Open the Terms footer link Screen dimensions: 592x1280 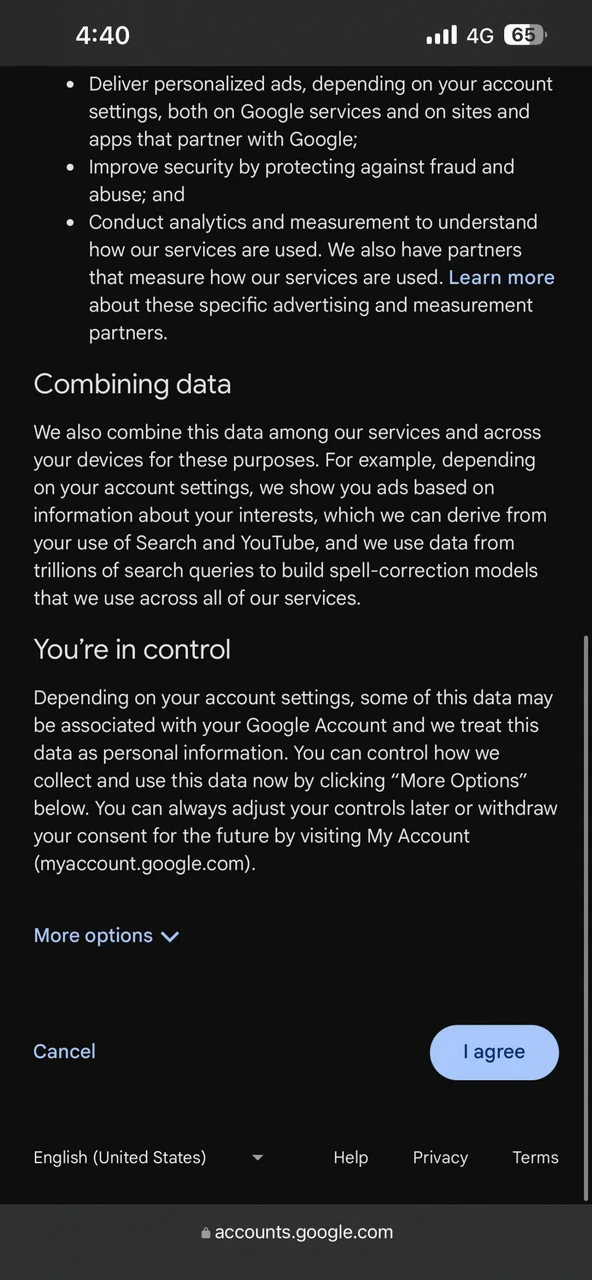[535, 1157]
